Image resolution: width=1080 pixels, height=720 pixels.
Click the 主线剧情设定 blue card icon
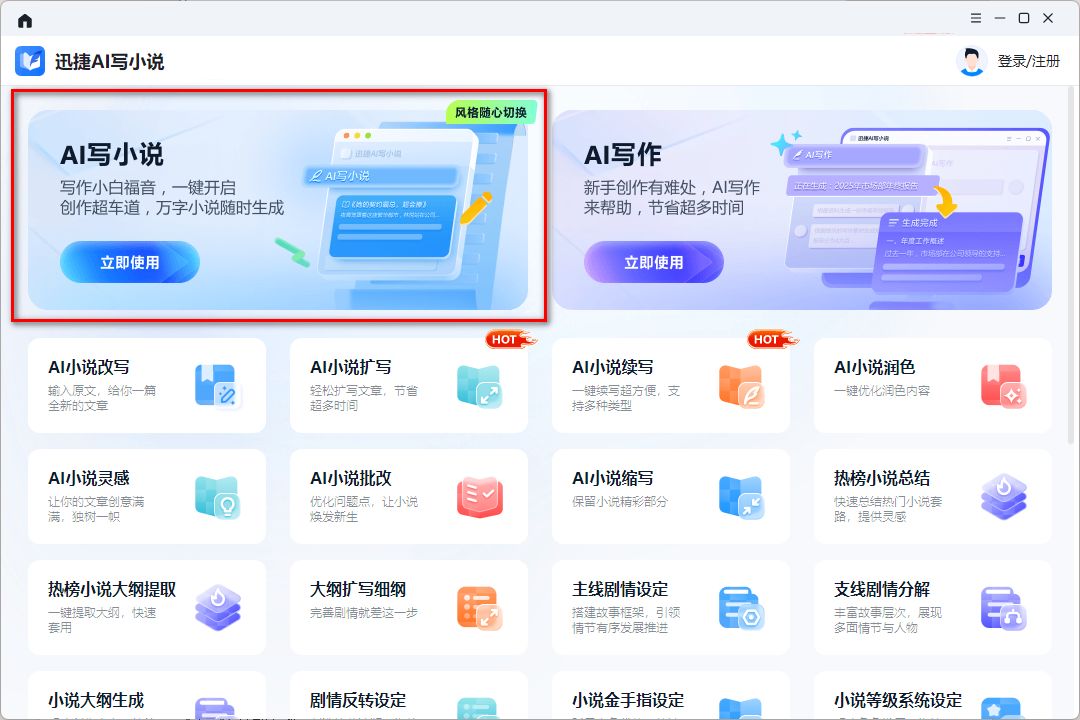point(741,608)
